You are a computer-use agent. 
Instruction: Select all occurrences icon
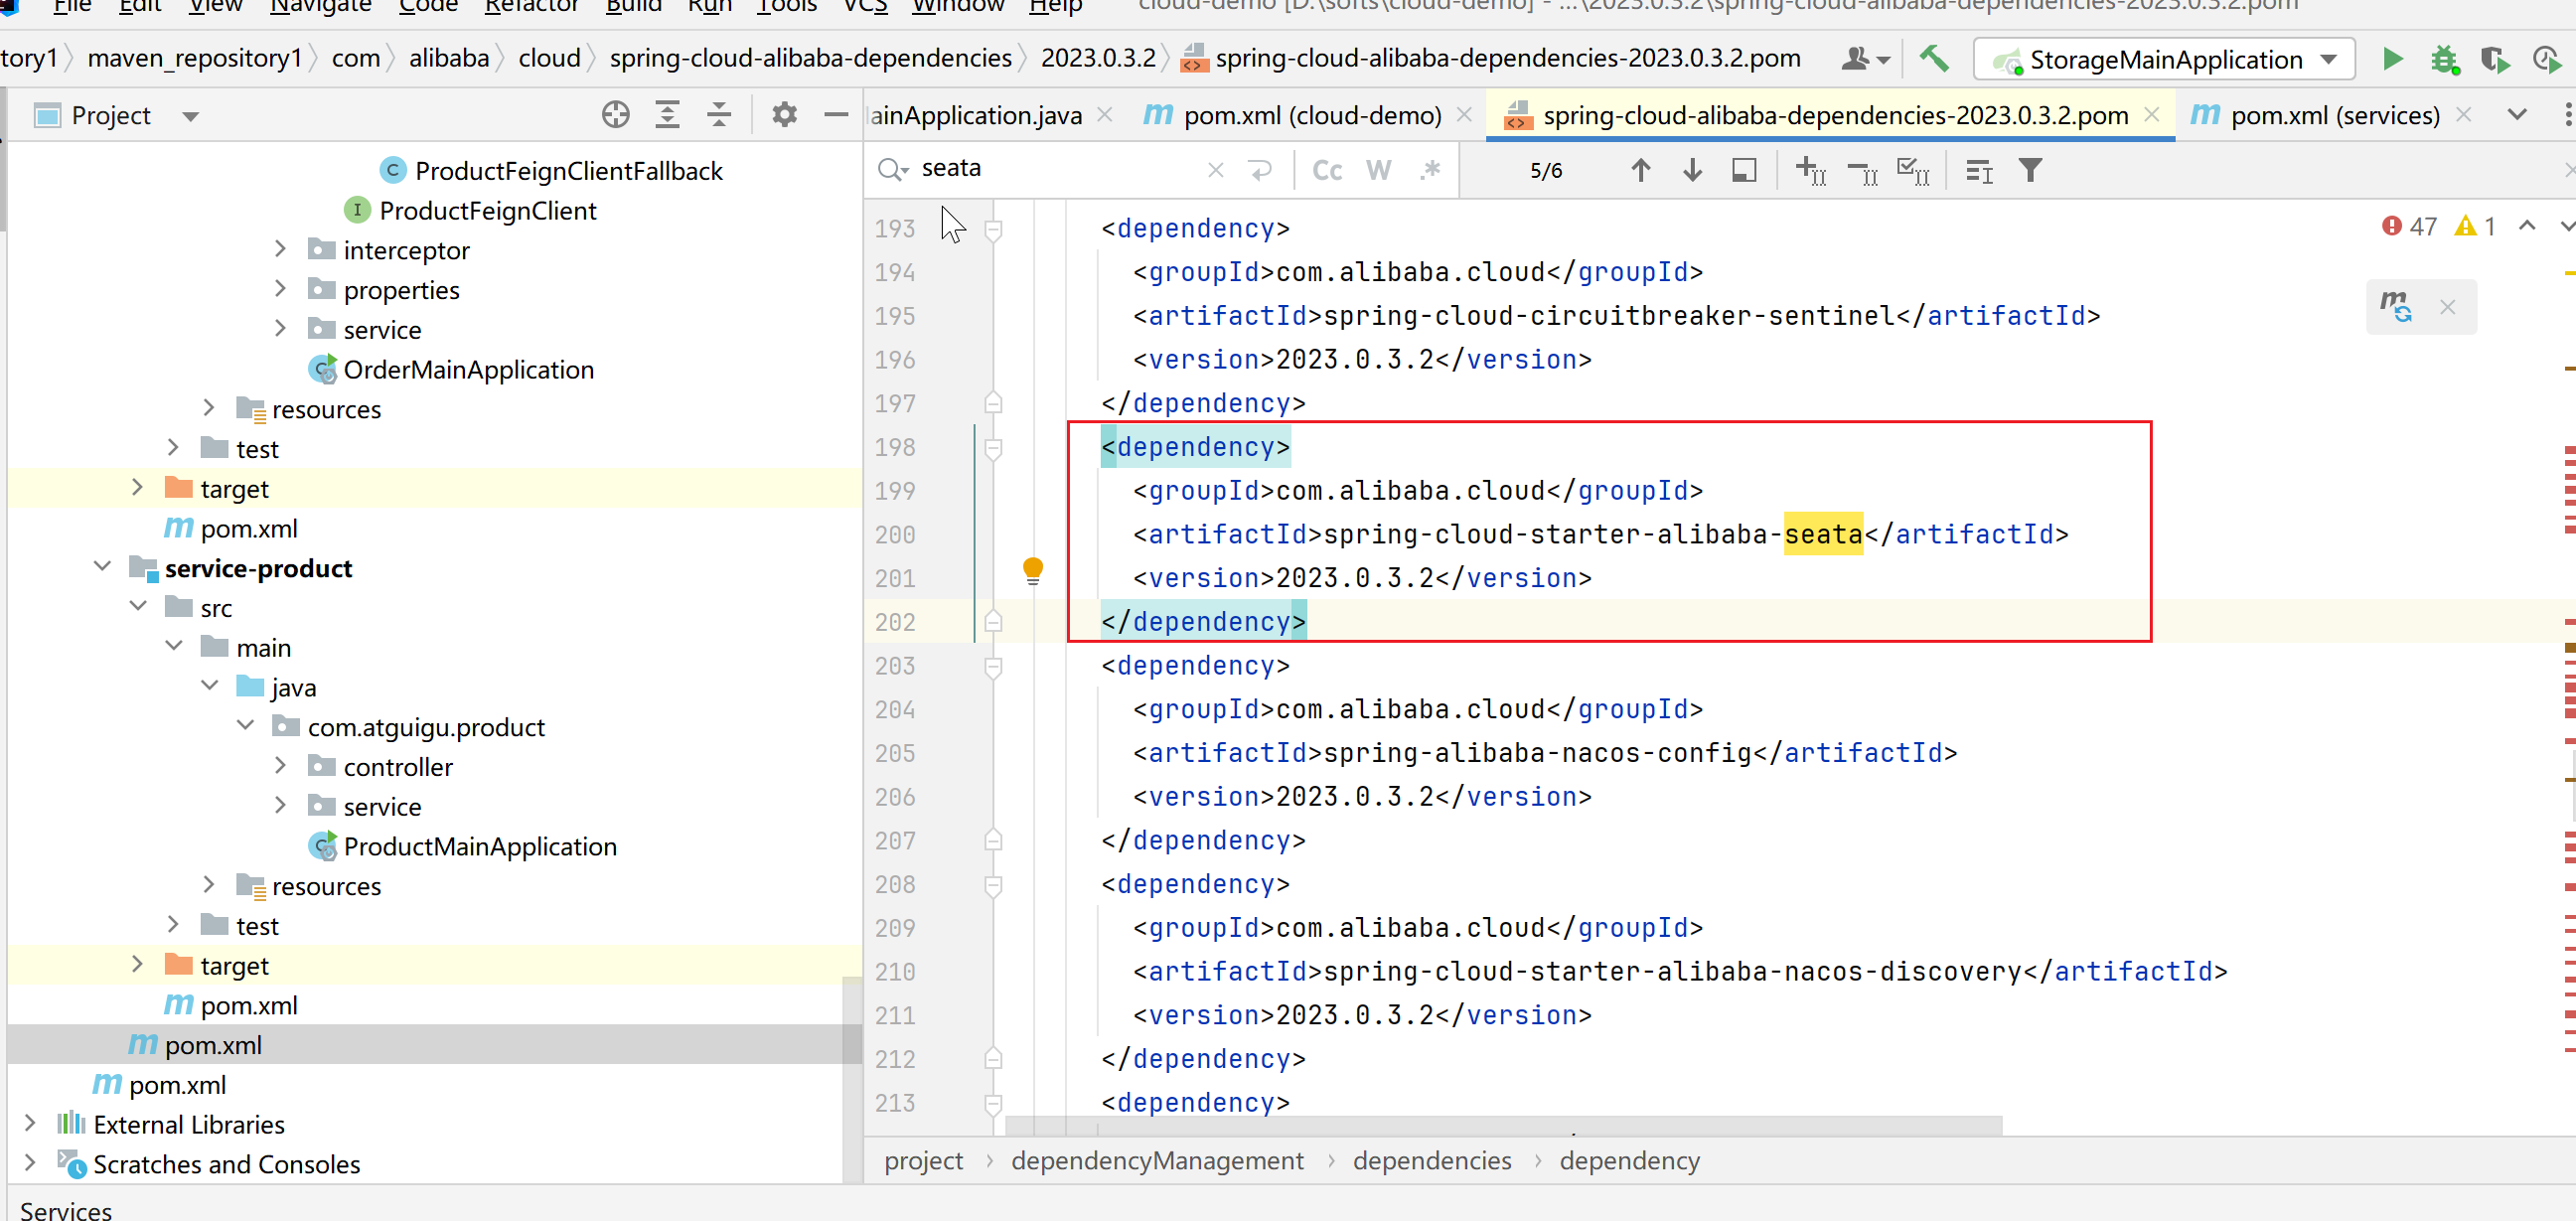(x=1913, y=171)
